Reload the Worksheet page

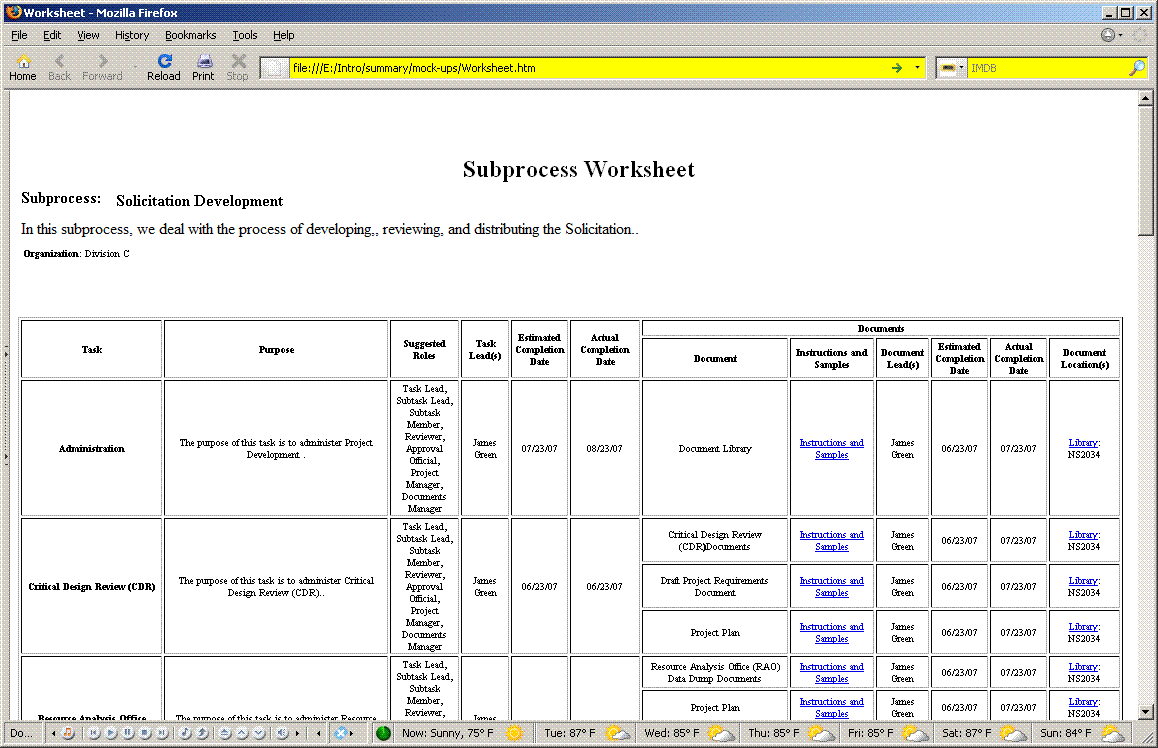pos(164,67)
